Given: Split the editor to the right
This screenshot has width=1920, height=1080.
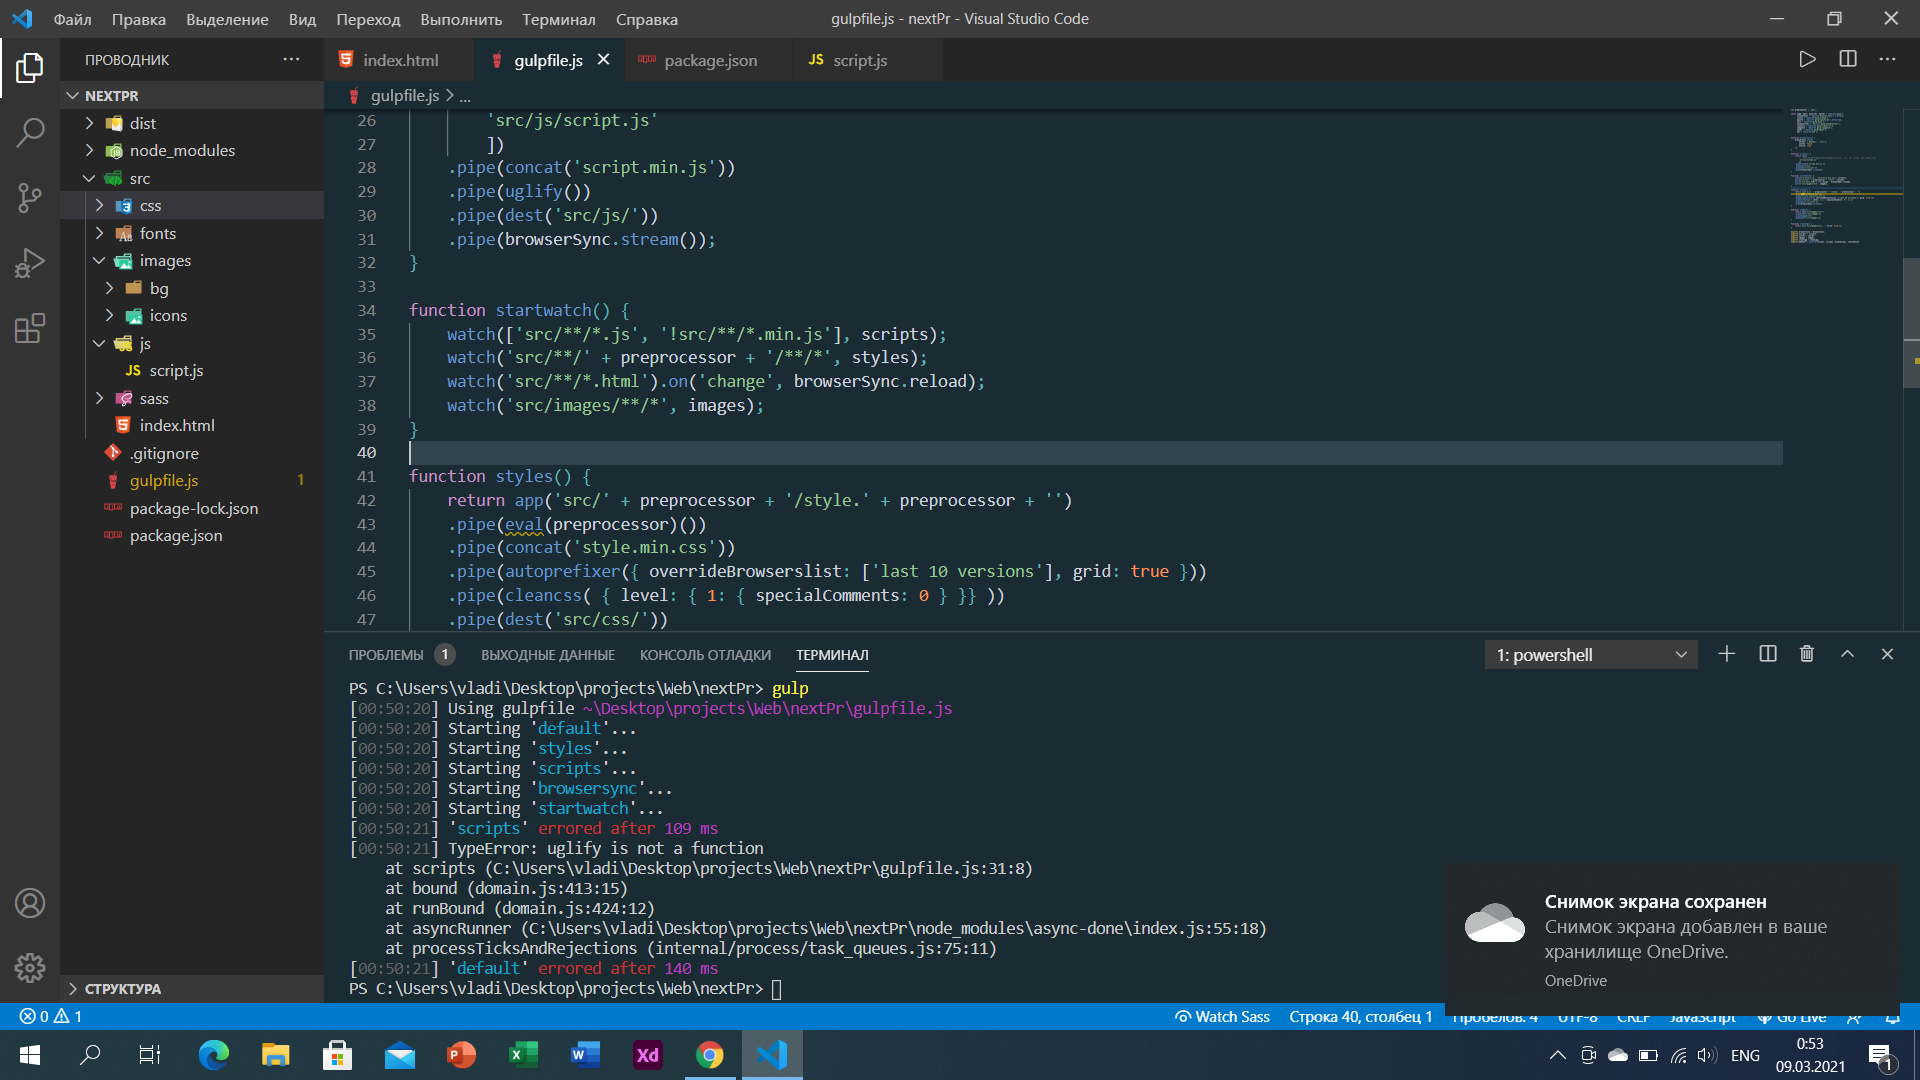Looking at the screenshot, I should coord(1848,59).
